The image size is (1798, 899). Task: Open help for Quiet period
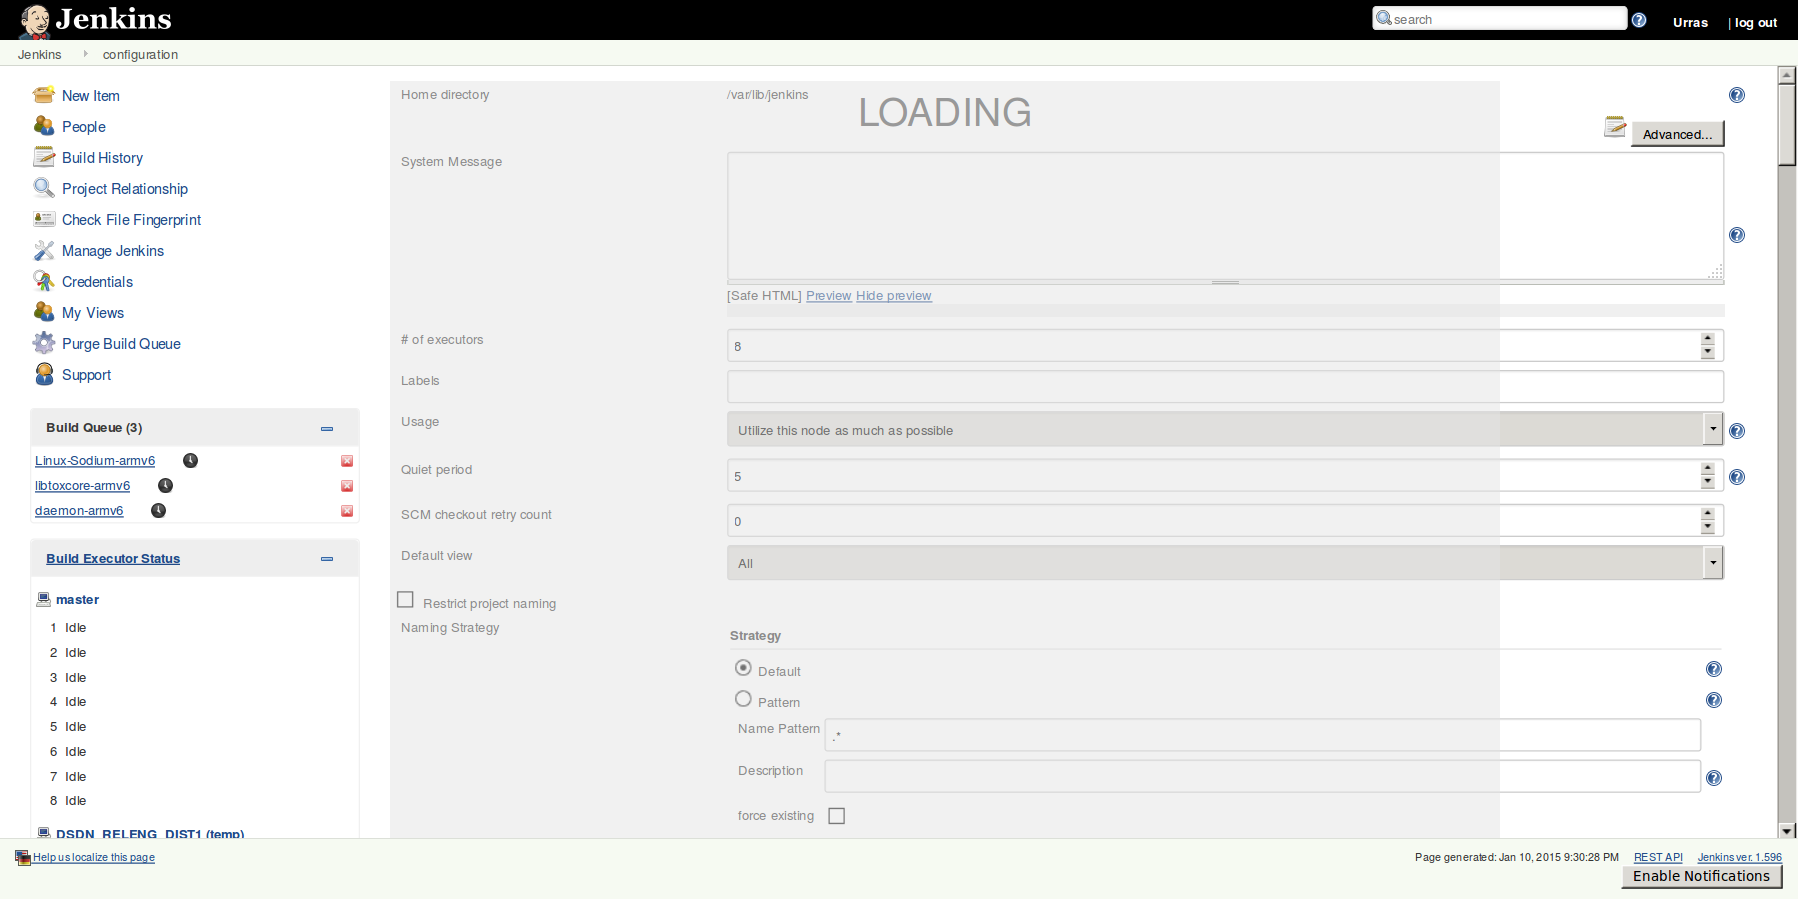[x=1737, y=477]
